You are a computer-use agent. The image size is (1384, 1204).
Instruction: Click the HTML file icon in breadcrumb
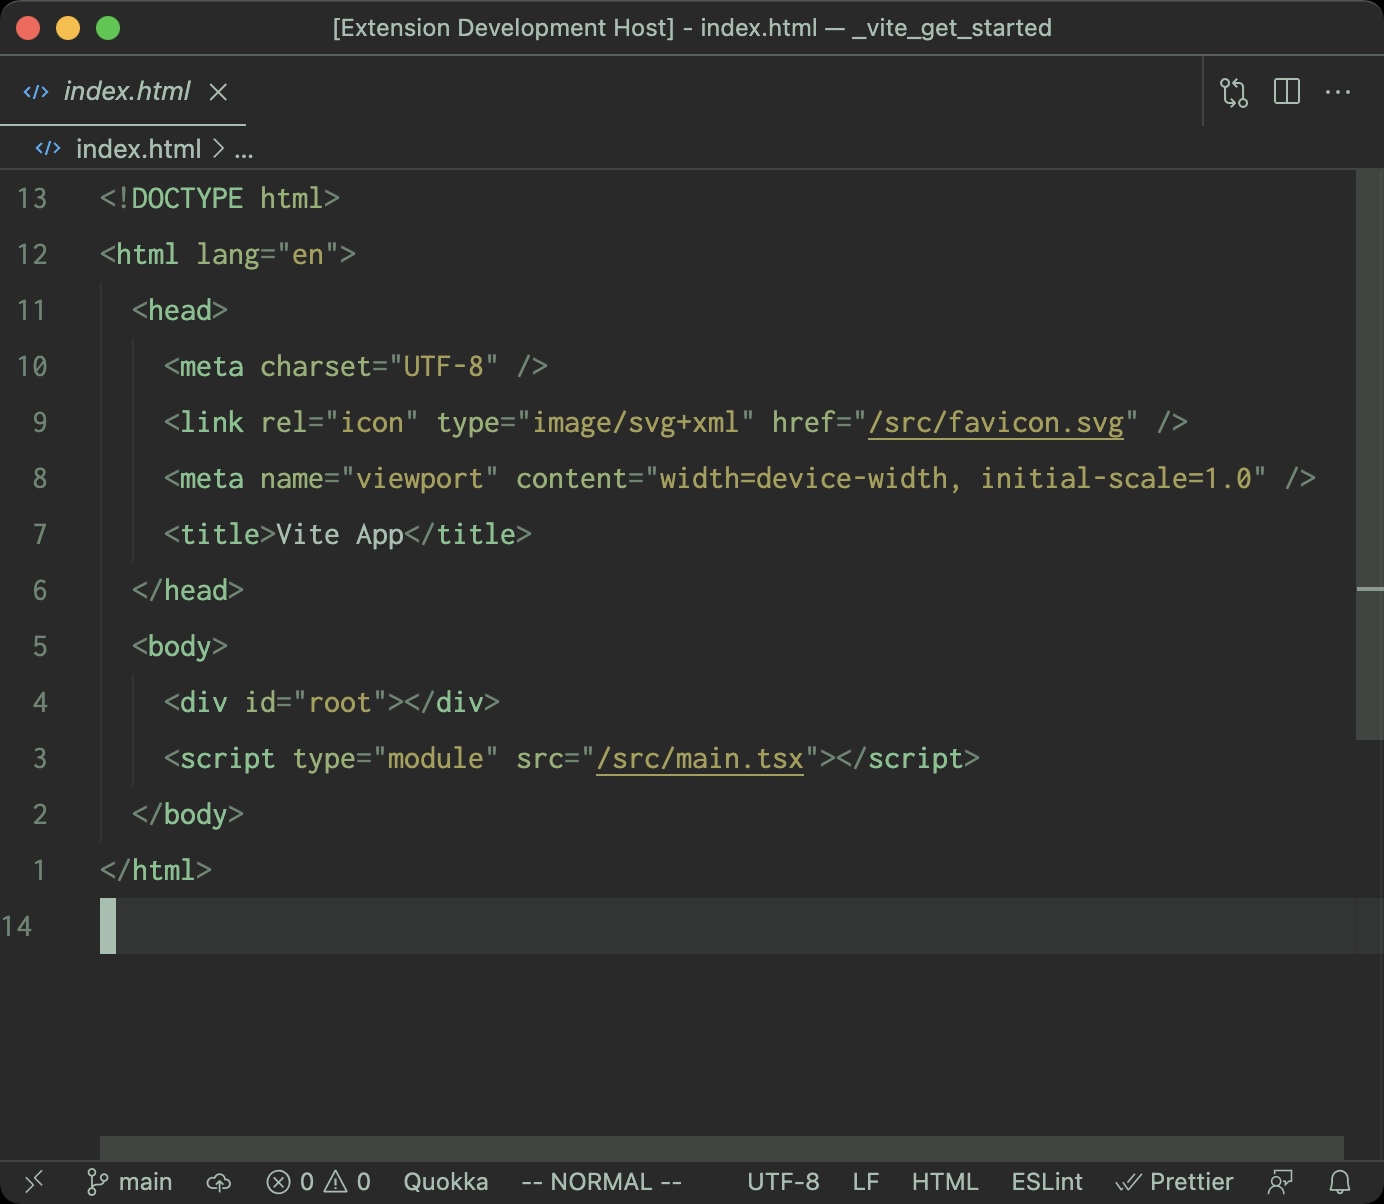click(x=48, y=148)
